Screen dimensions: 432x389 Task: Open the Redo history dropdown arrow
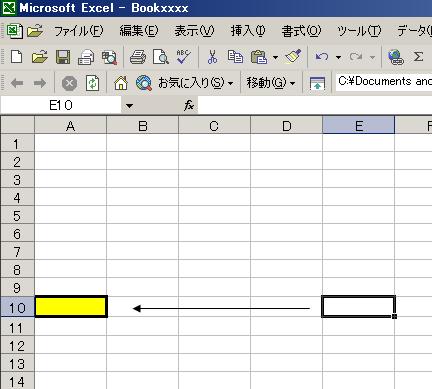pos(372,57)
